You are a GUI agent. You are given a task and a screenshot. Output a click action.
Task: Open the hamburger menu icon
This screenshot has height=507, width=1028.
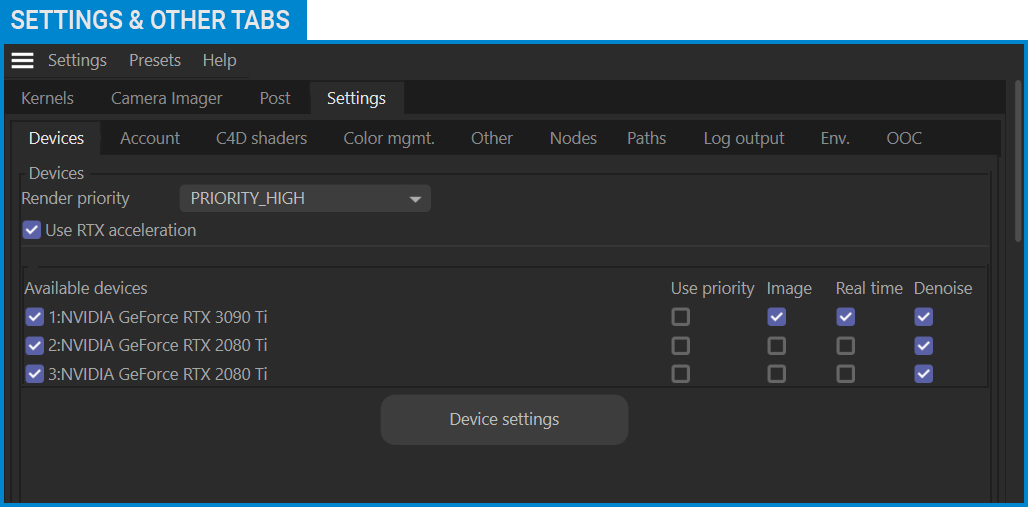pyautogui.click(x=22, y=60)
